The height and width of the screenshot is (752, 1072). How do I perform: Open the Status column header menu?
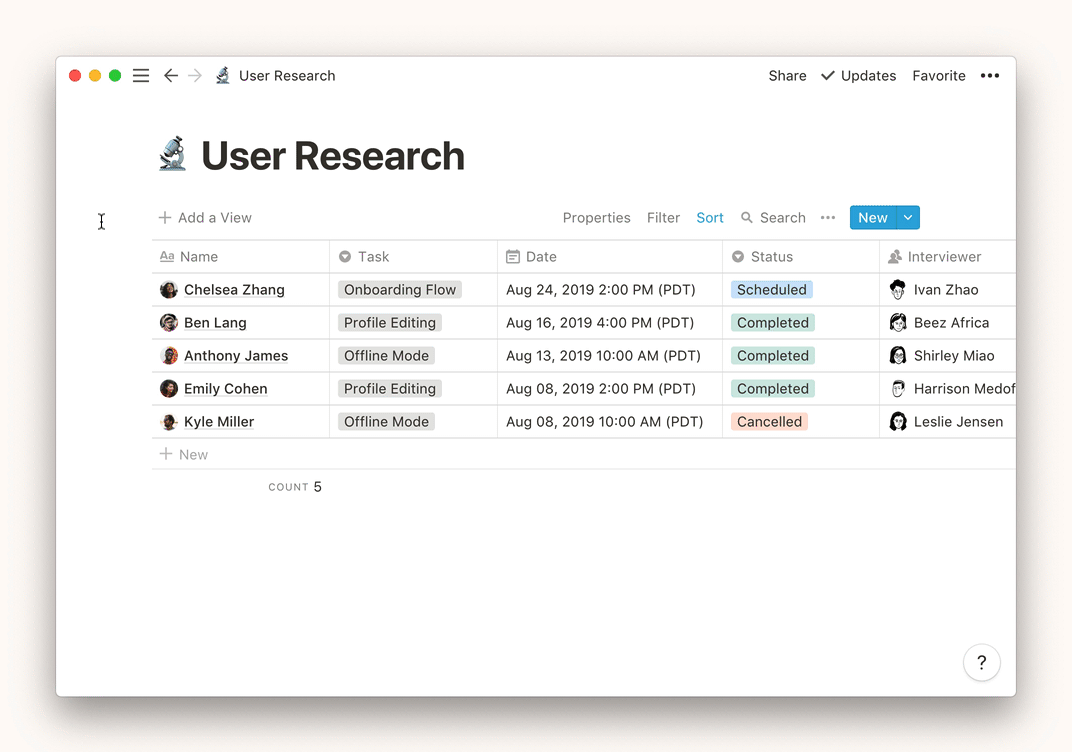pyautogui.click(x=770, y=257)
